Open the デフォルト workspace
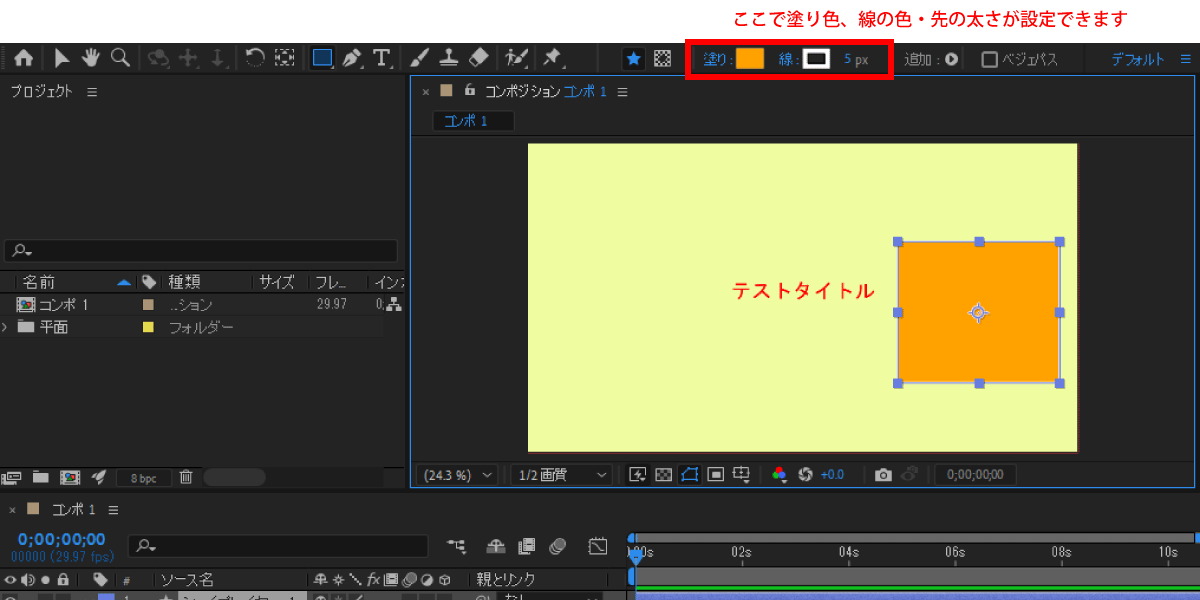Screen dimensions: 1200x600 coord(1138,59)
